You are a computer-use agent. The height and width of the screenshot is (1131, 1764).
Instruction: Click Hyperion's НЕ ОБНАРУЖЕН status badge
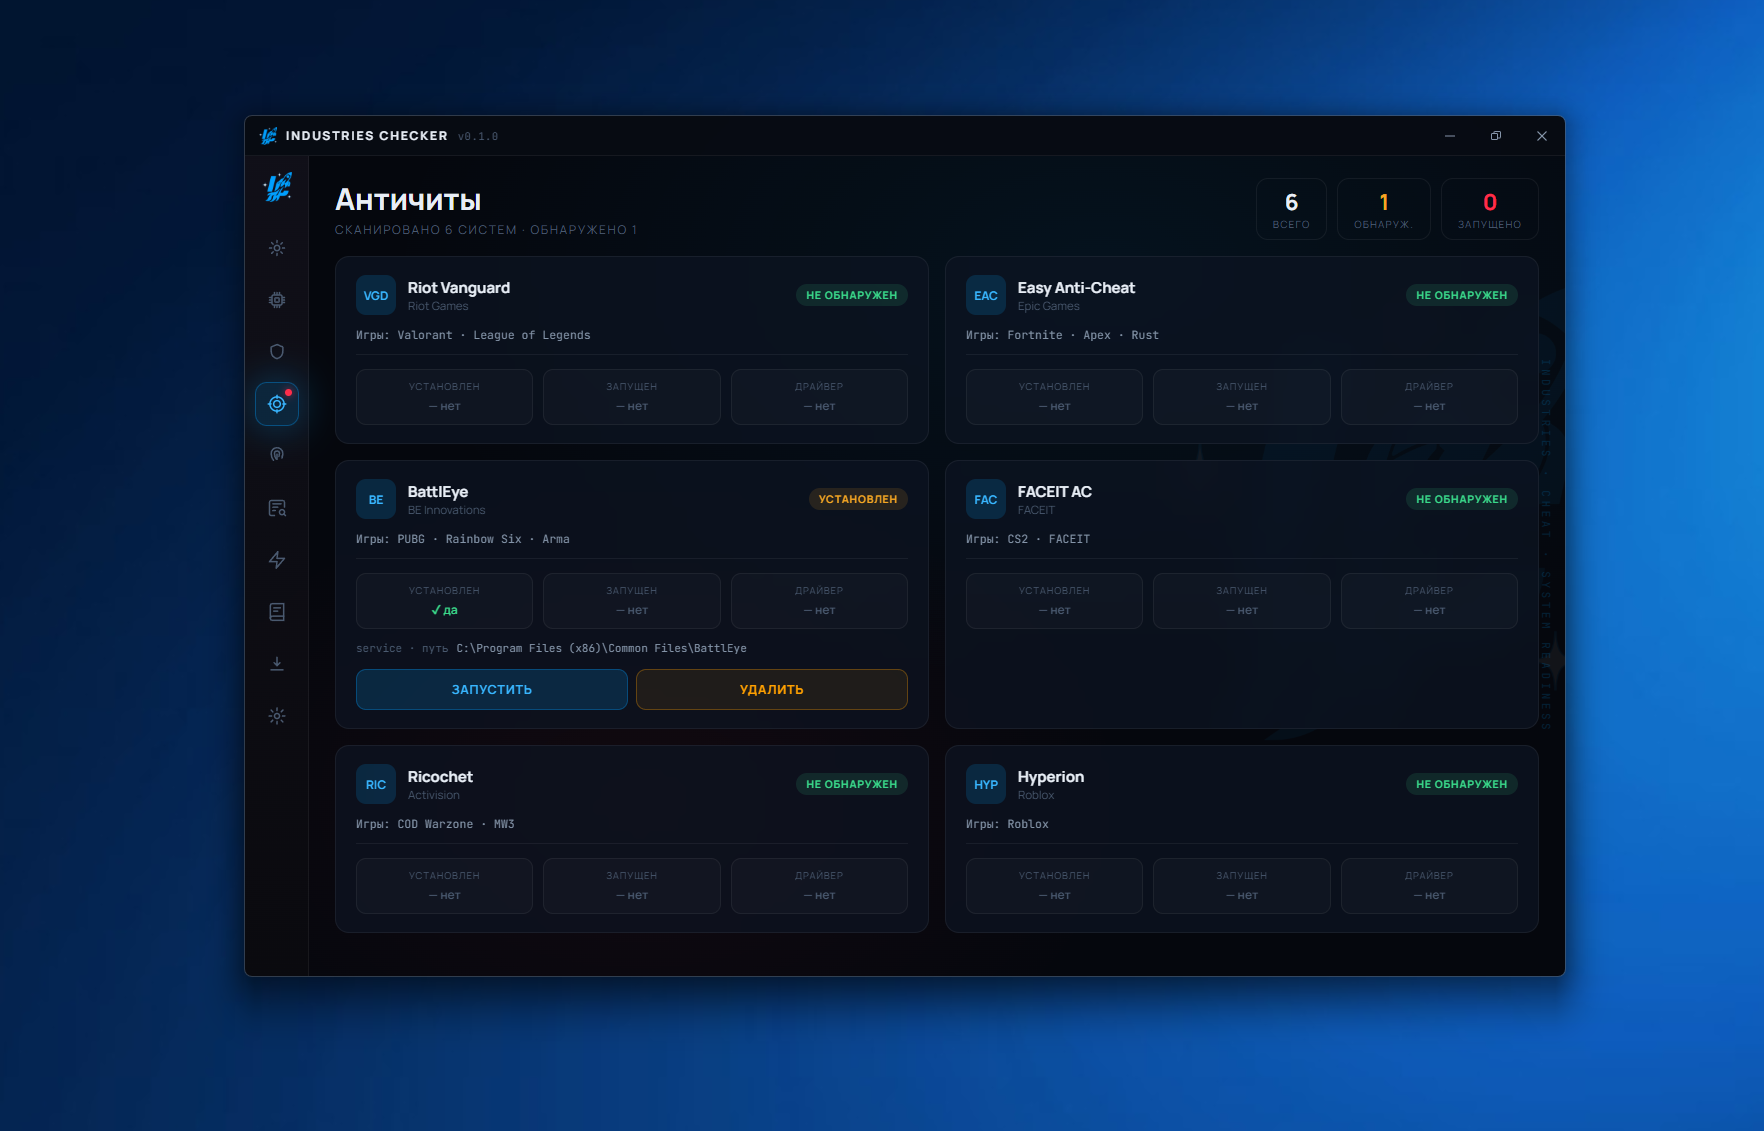(x=1462, y=784)
